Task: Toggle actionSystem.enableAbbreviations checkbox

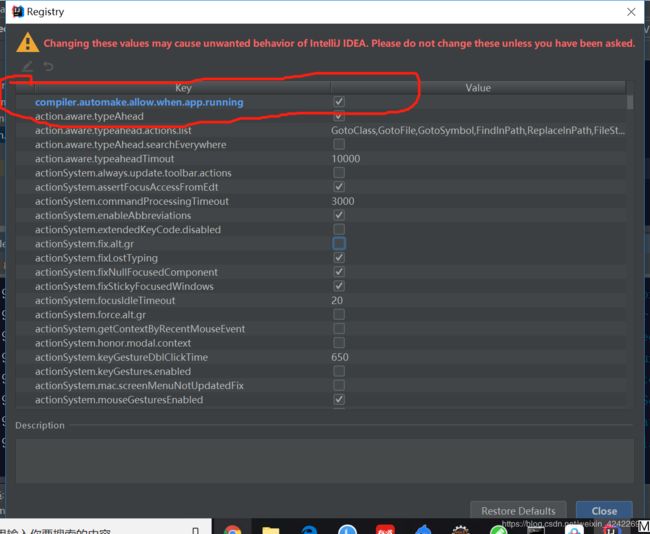Action: pyautogui.click(x=339, y=215)
